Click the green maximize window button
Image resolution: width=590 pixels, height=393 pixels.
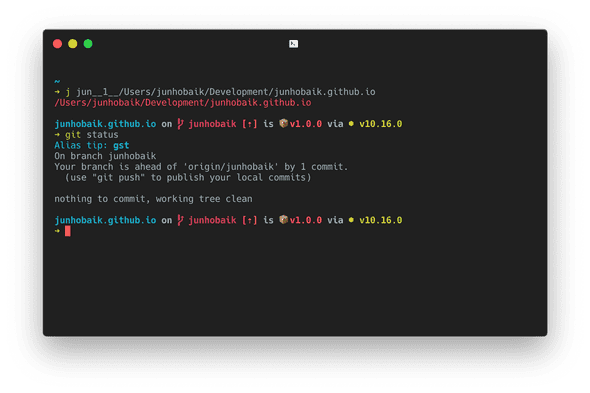point(88,44)
